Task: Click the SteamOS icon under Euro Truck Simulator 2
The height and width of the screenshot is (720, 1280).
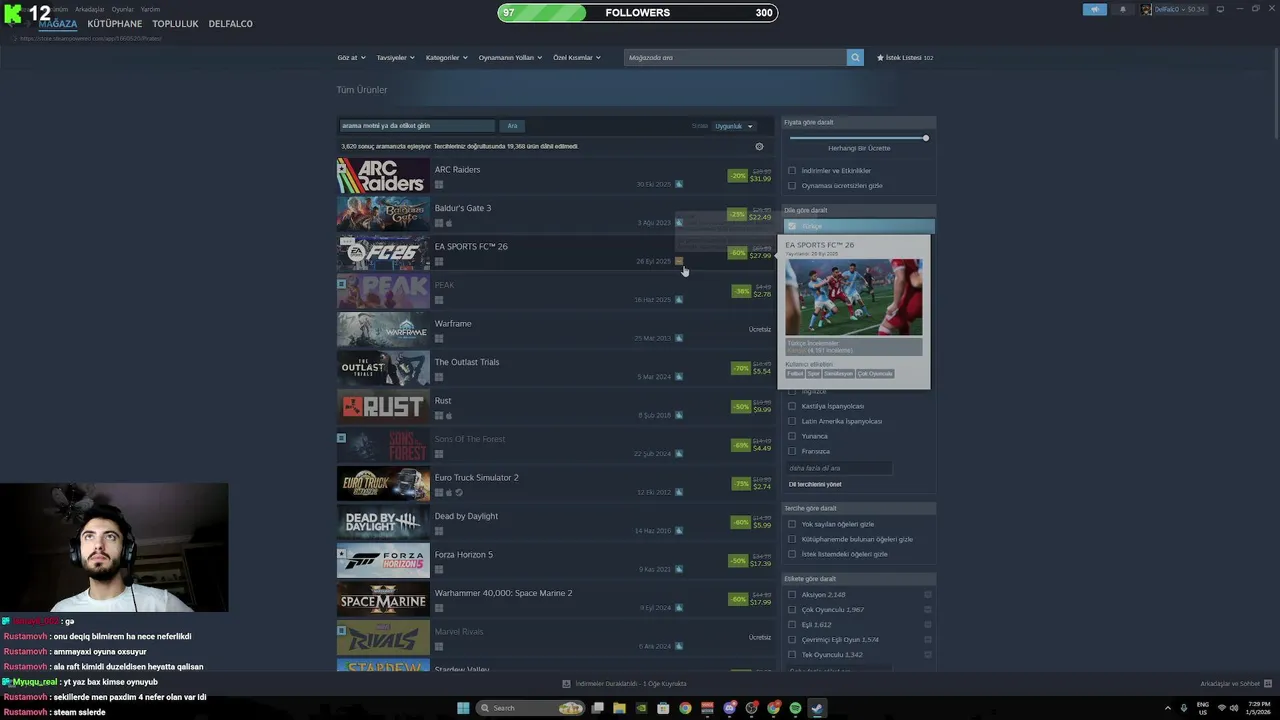Action: point(459,493)
